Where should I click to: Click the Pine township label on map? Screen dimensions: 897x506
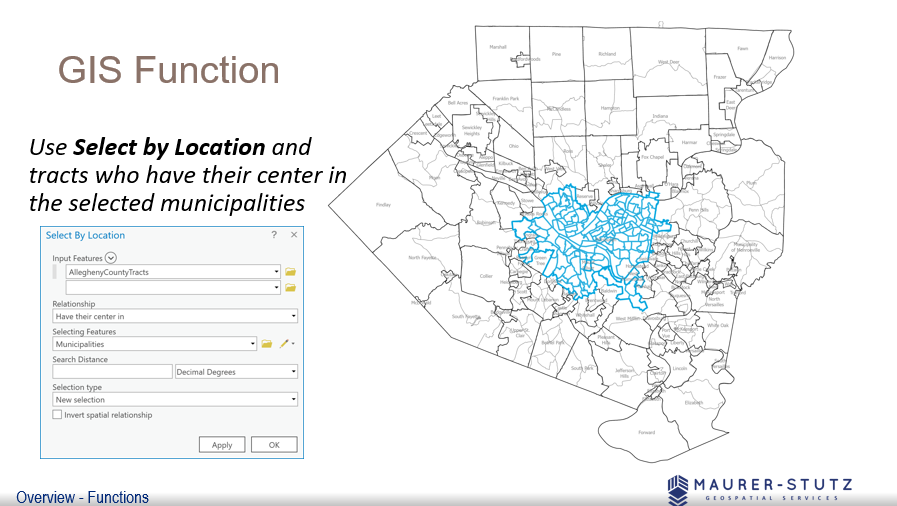coord(556,54)
